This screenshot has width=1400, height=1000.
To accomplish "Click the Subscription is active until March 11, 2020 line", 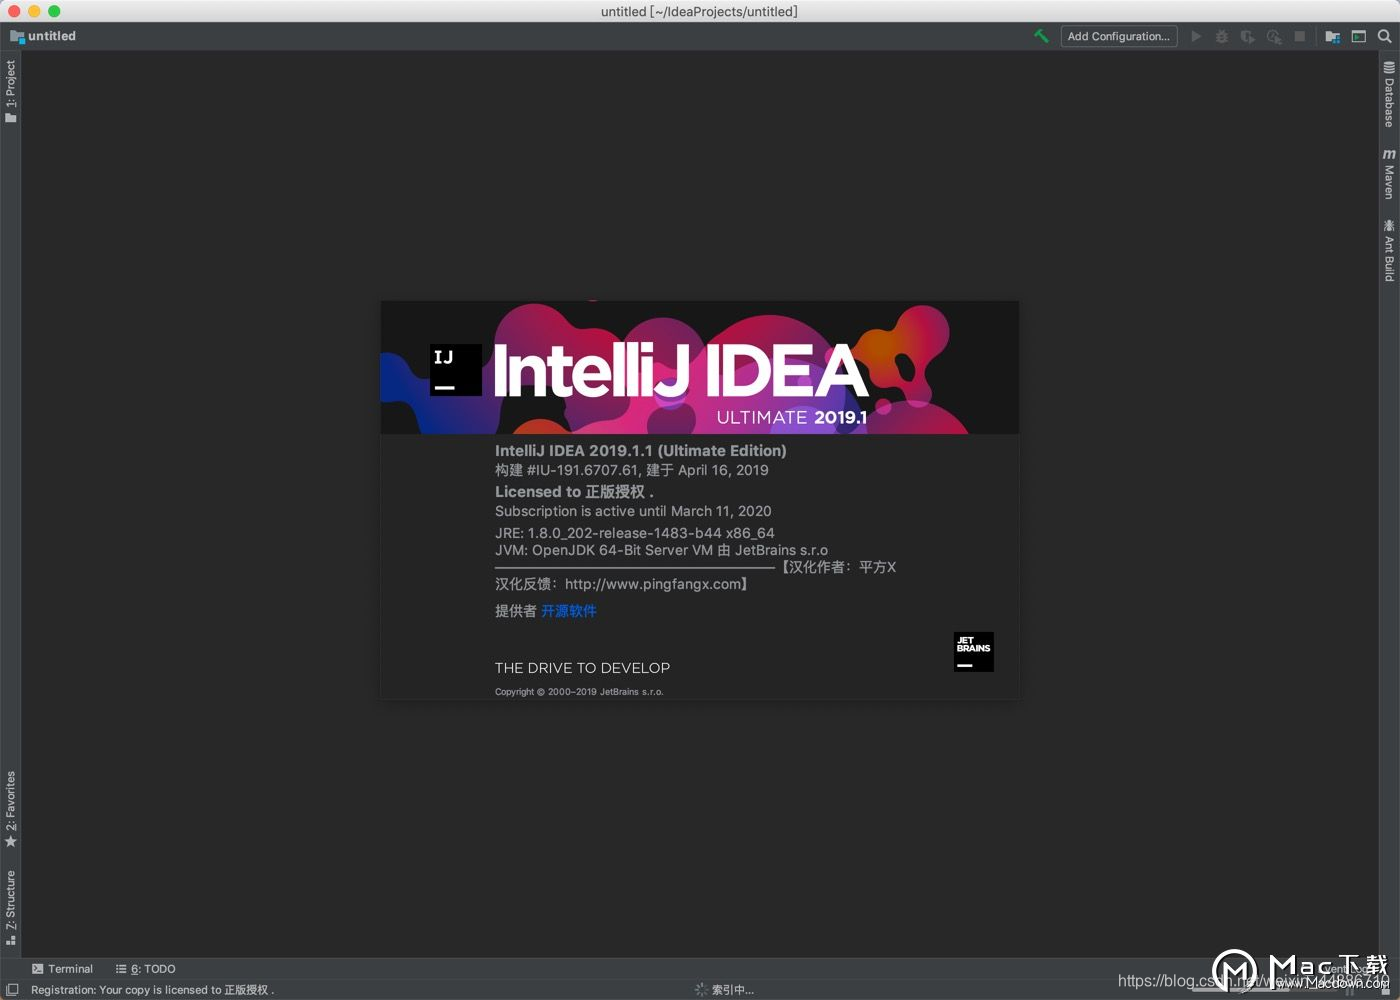I will tap(633, 511).
